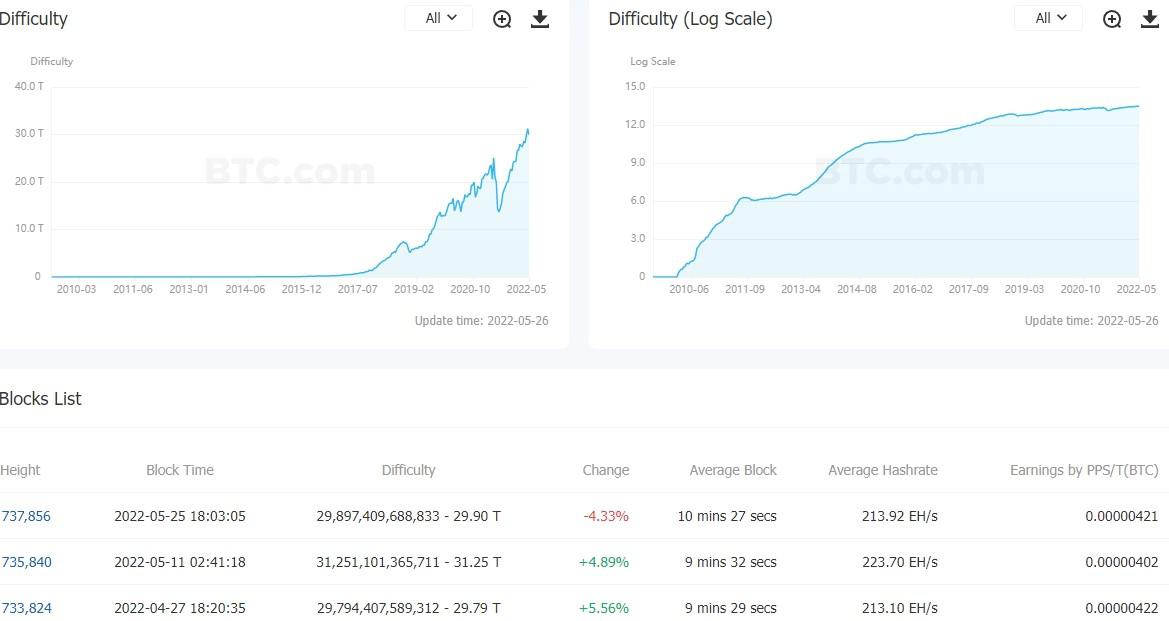Download the Difficulty chart data
This screenshot has height=621, width=1169.
click(x=540, y=19)
